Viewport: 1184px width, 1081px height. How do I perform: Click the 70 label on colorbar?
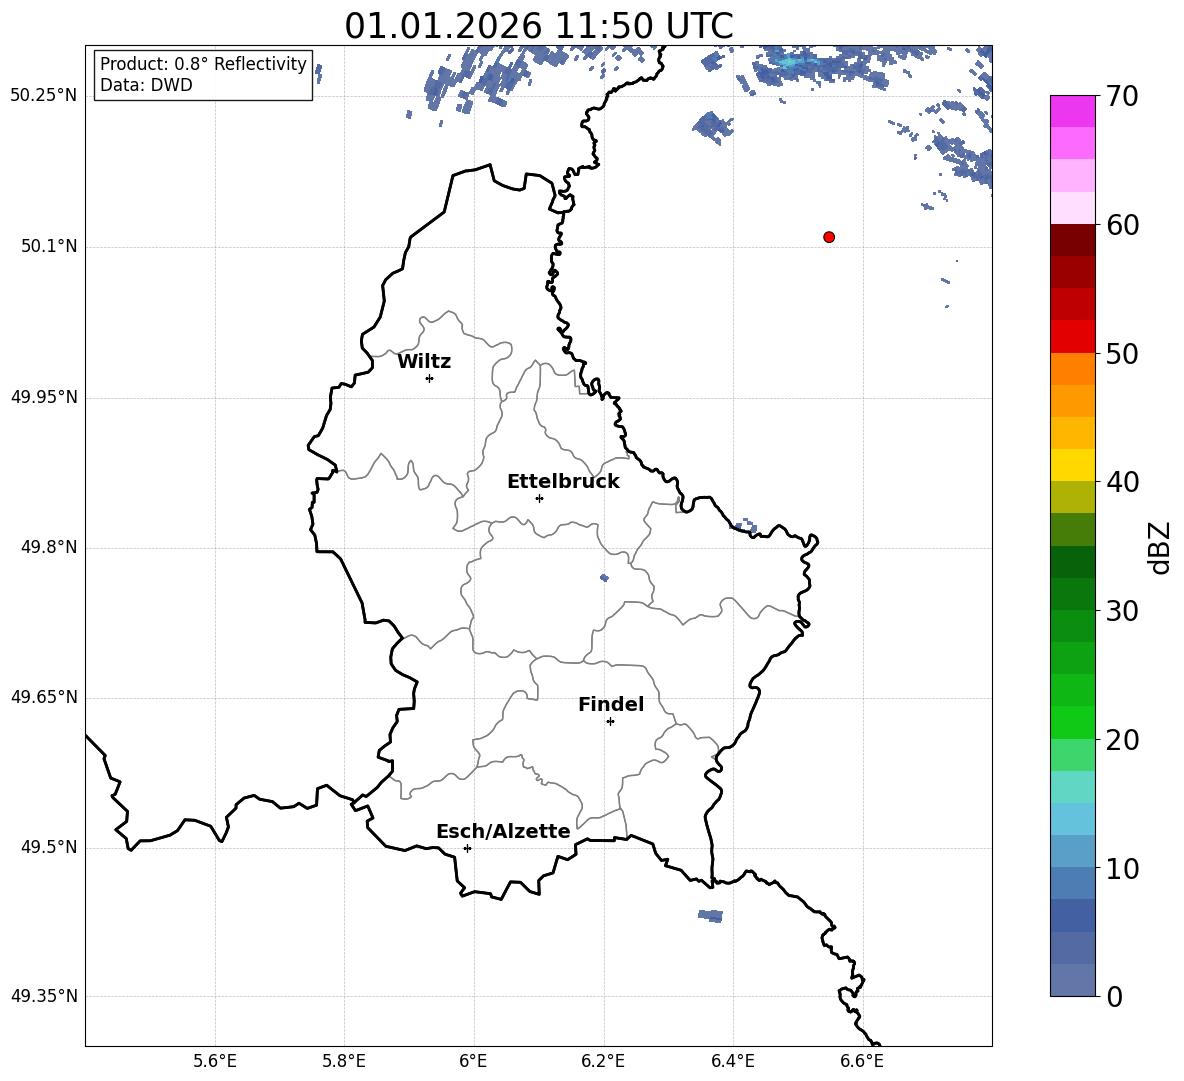click(x=1122, y=97)
